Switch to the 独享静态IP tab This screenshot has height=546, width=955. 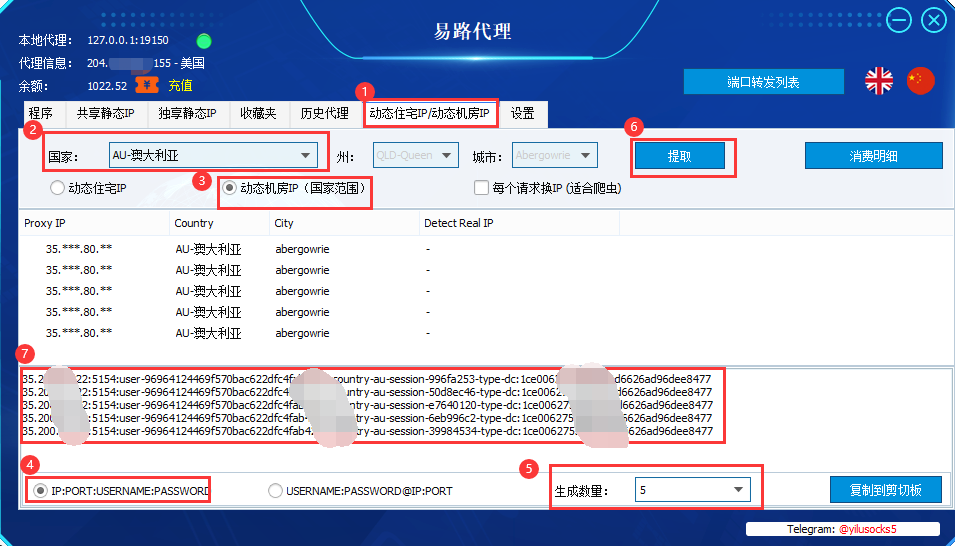[187, 114]
